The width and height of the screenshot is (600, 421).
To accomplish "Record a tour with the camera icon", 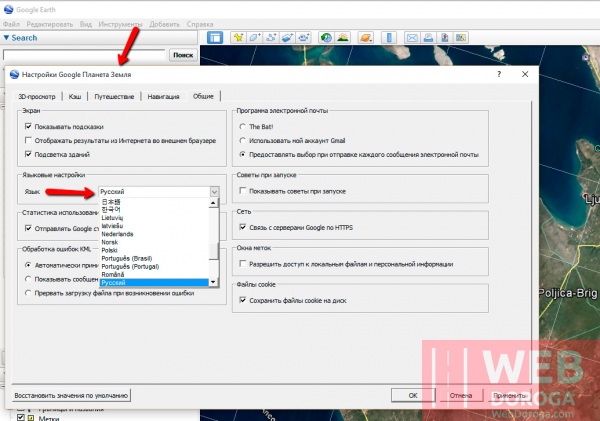I will [304, 38].
